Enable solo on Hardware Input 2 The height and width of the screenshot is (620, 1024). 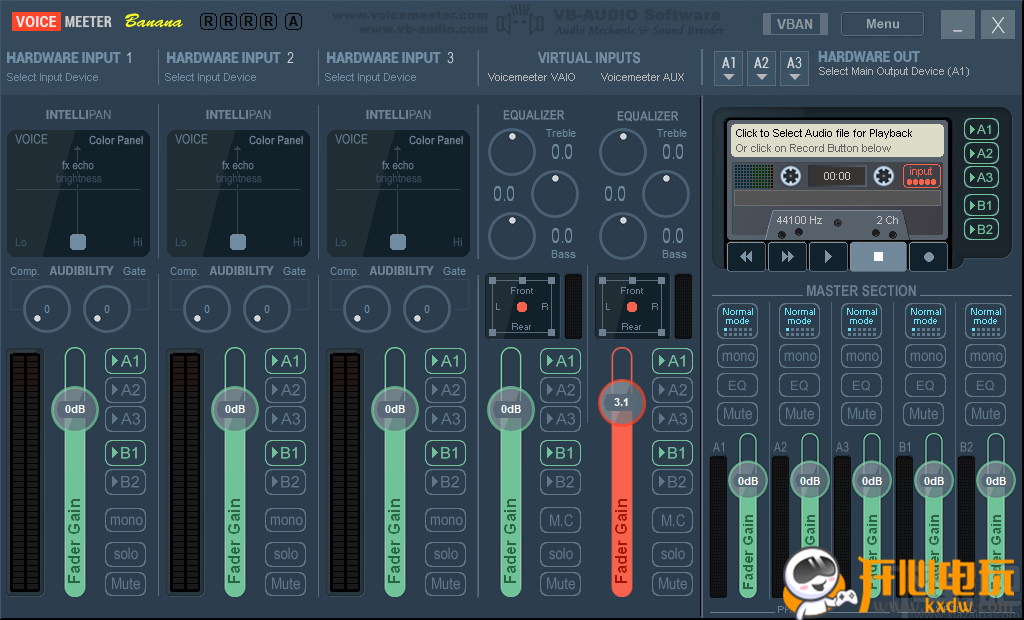(x=286, y=553)
